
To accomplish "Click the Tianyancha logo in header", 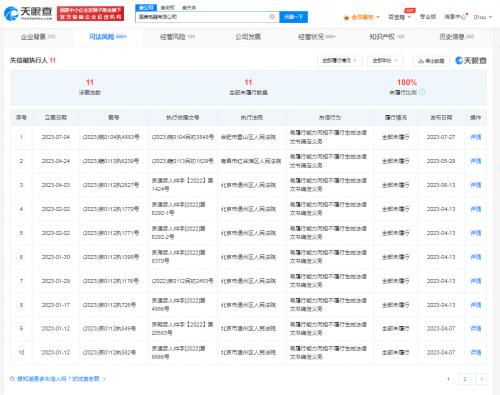I will pos(28,14).
